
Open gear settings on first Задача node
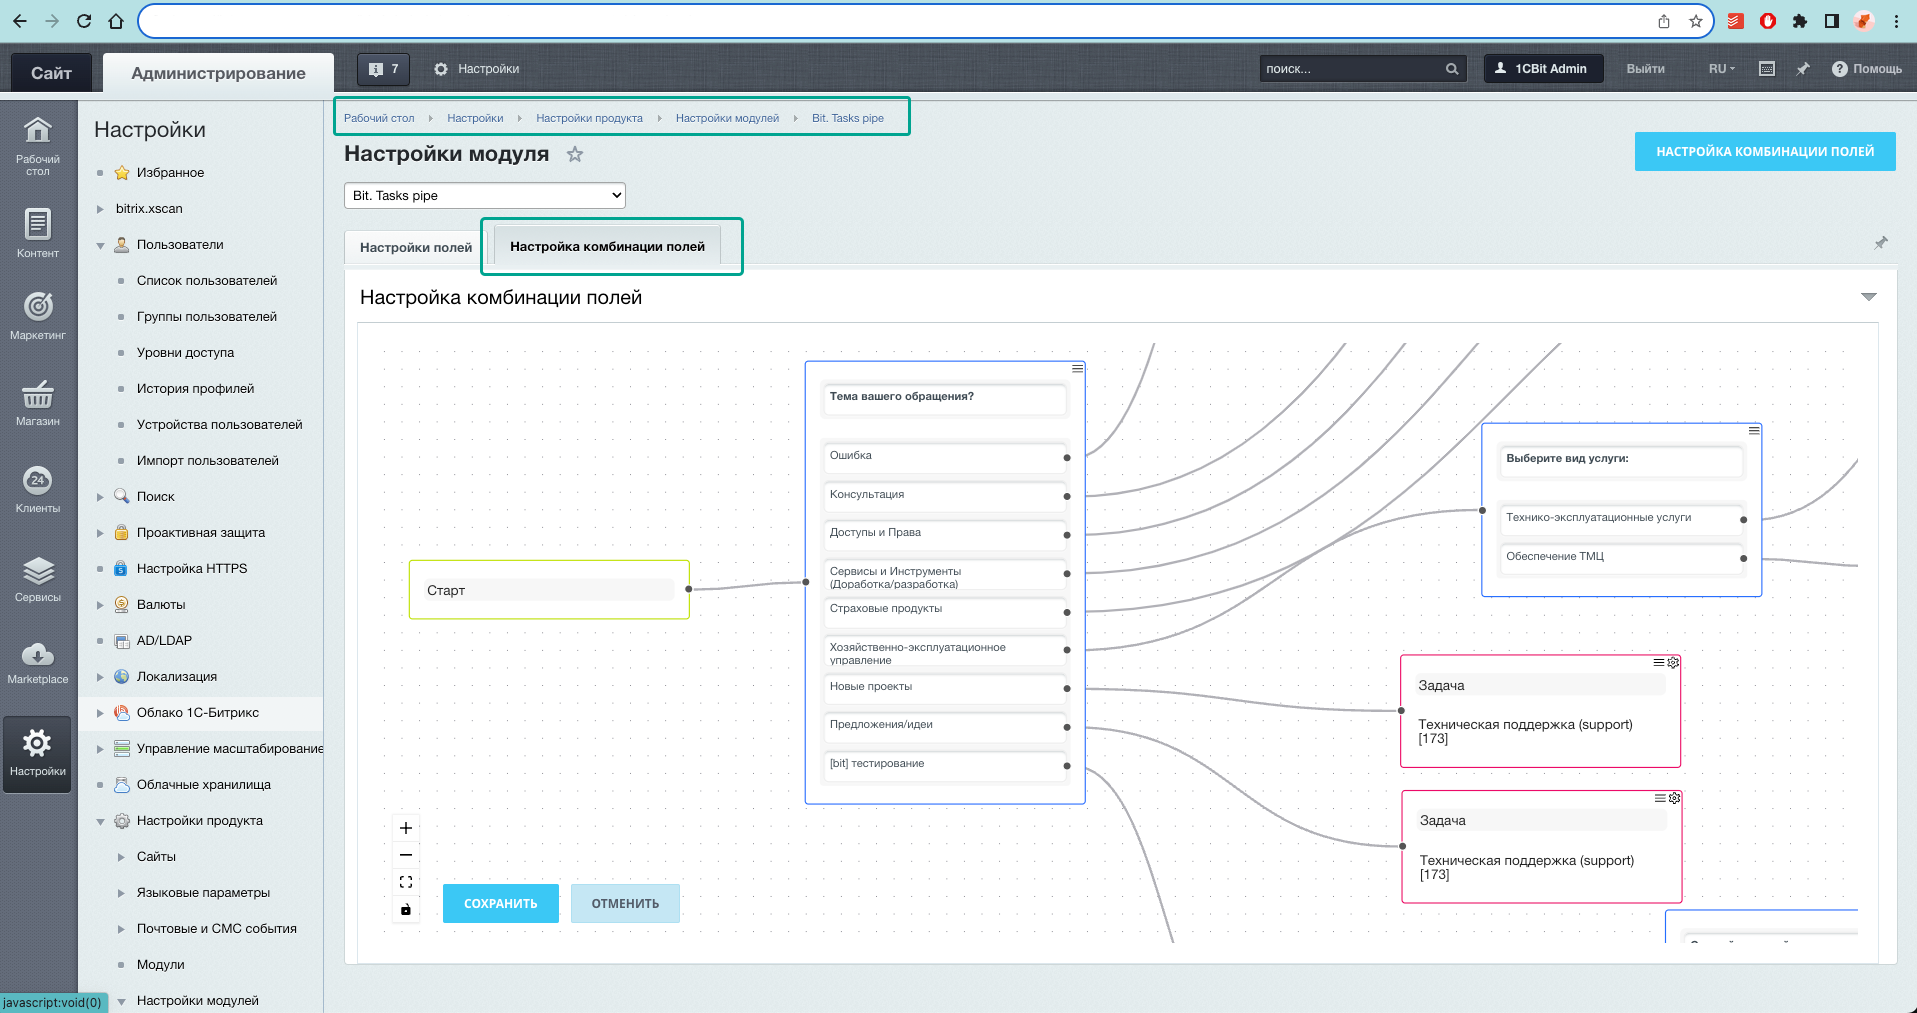pos(1673,663)
